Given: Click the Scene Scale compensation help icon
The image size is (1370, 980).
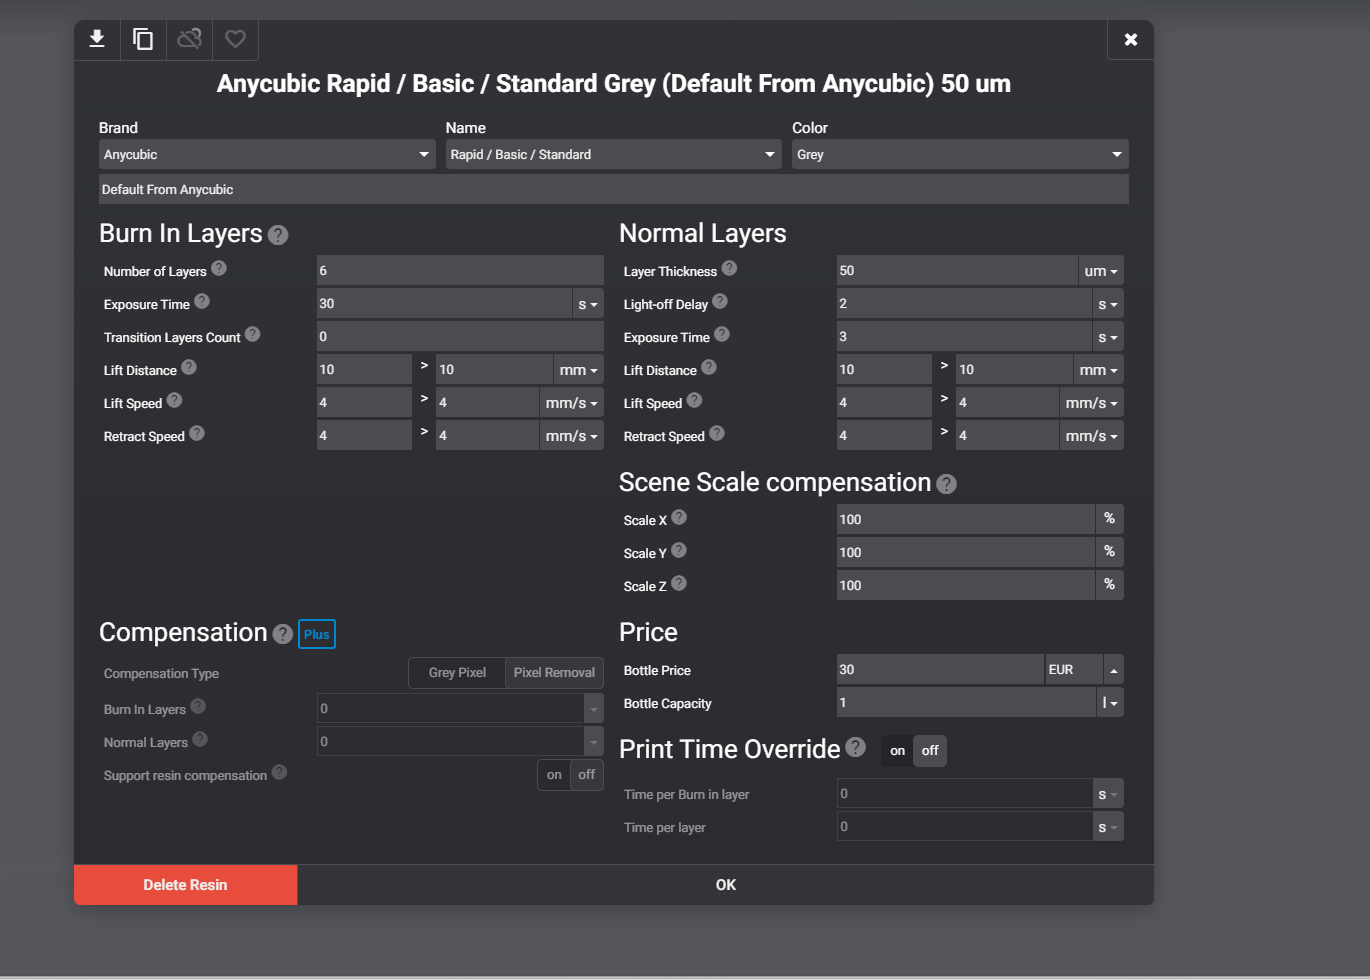Looking at the screenshot, I should [946, 484].
